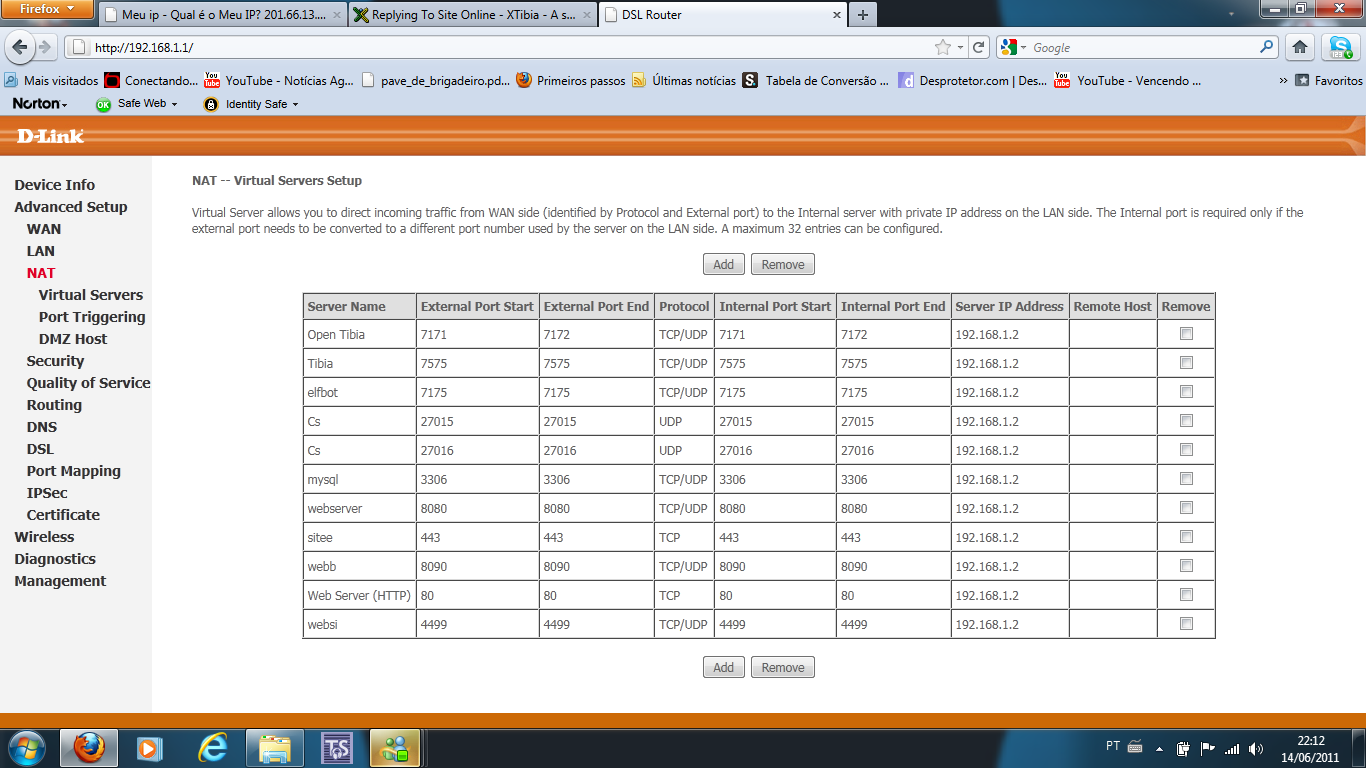1366x768 pixels.
Task: Open the search engine selector dropdown
Action: tap(1024, 47)
